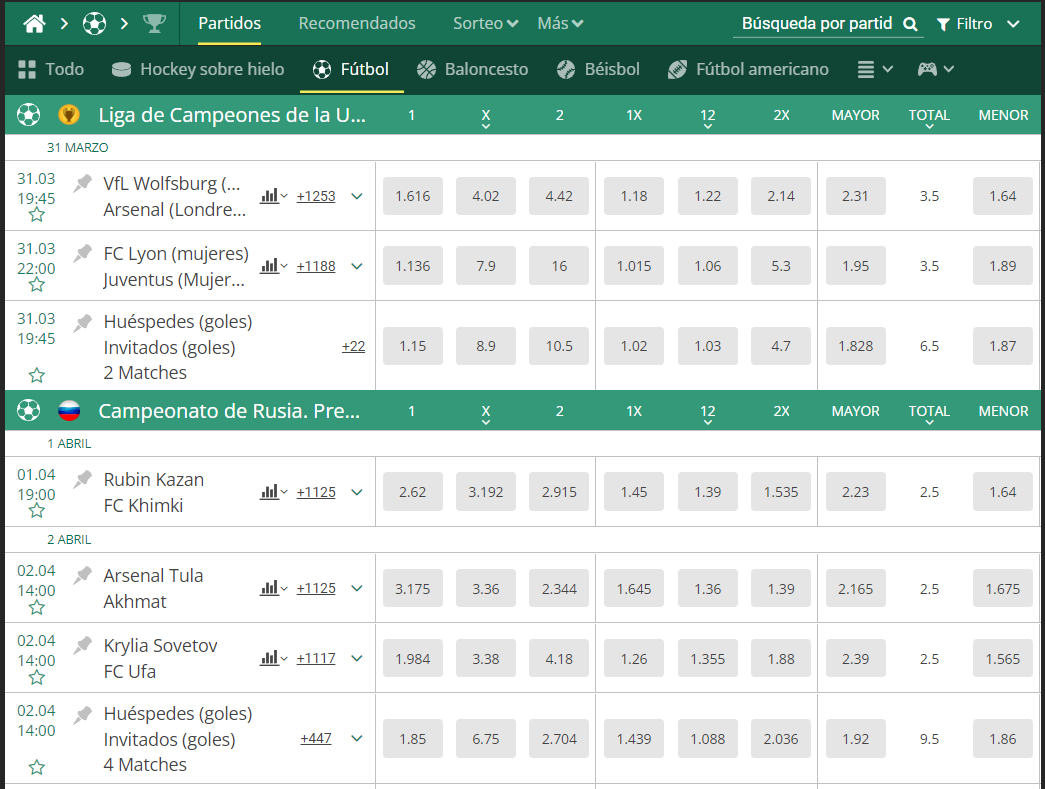The image size is (1045, 789).
Task: Select the Fútbol americano tab
Action: pyautogui.click(x=748, y=69)
